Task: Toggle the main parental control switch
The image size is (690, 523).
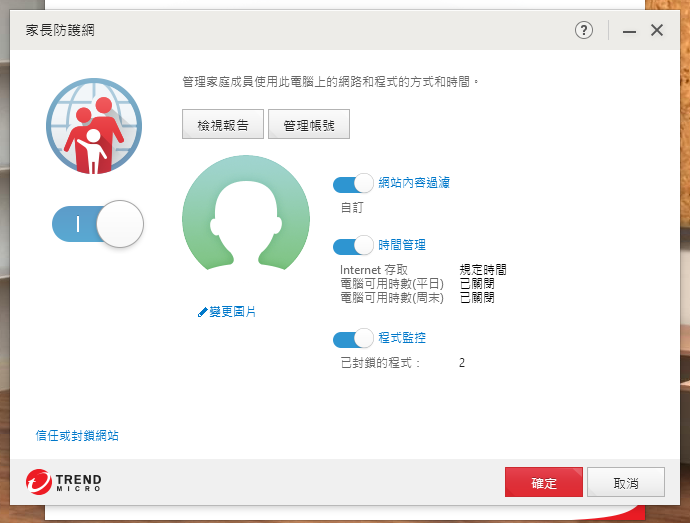Action: pyautogui.click(x=98, y=224)
